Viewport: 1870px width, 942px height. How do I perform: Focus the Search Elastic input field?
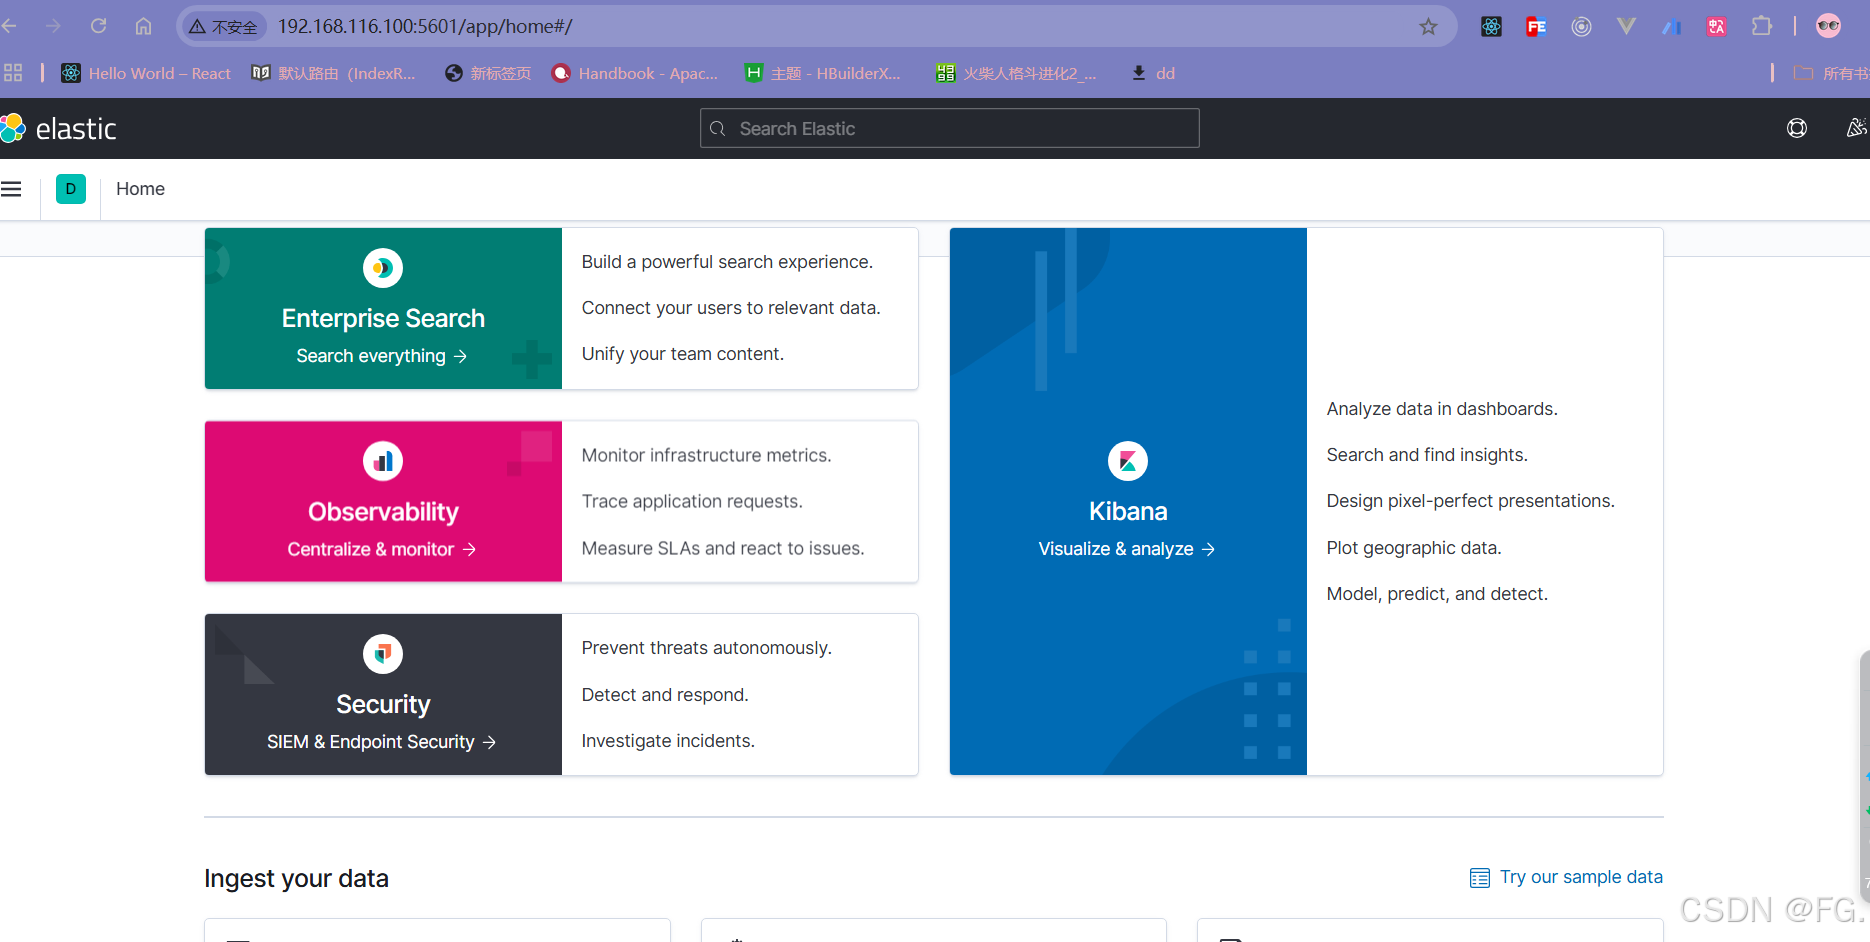point(950,128)
